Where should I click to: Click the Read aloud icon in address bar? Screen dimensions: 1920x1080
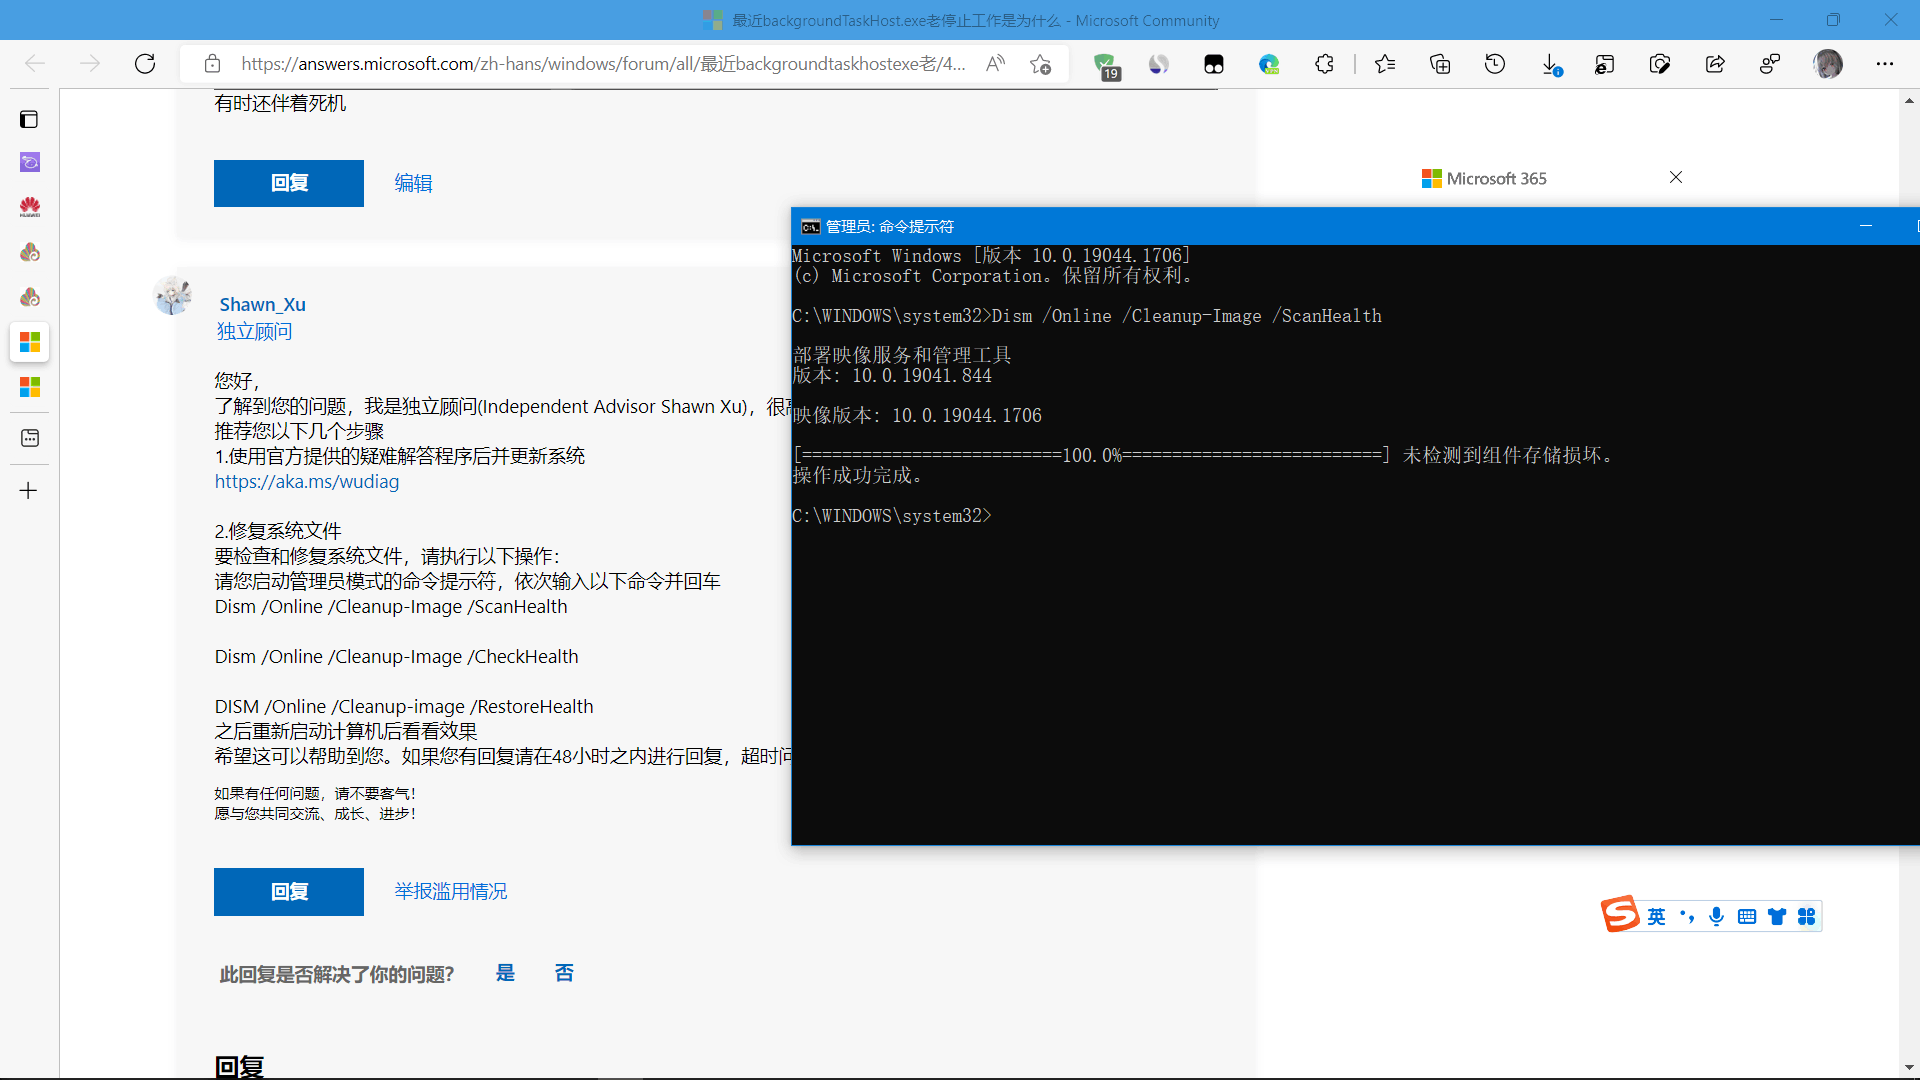tap(995, 64)
